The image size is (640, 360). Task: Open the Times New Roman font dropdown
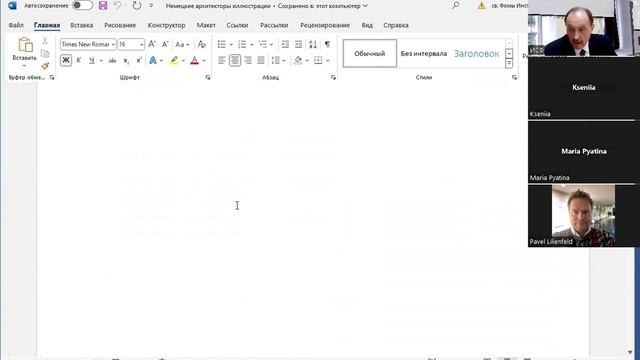coord(113,44)
